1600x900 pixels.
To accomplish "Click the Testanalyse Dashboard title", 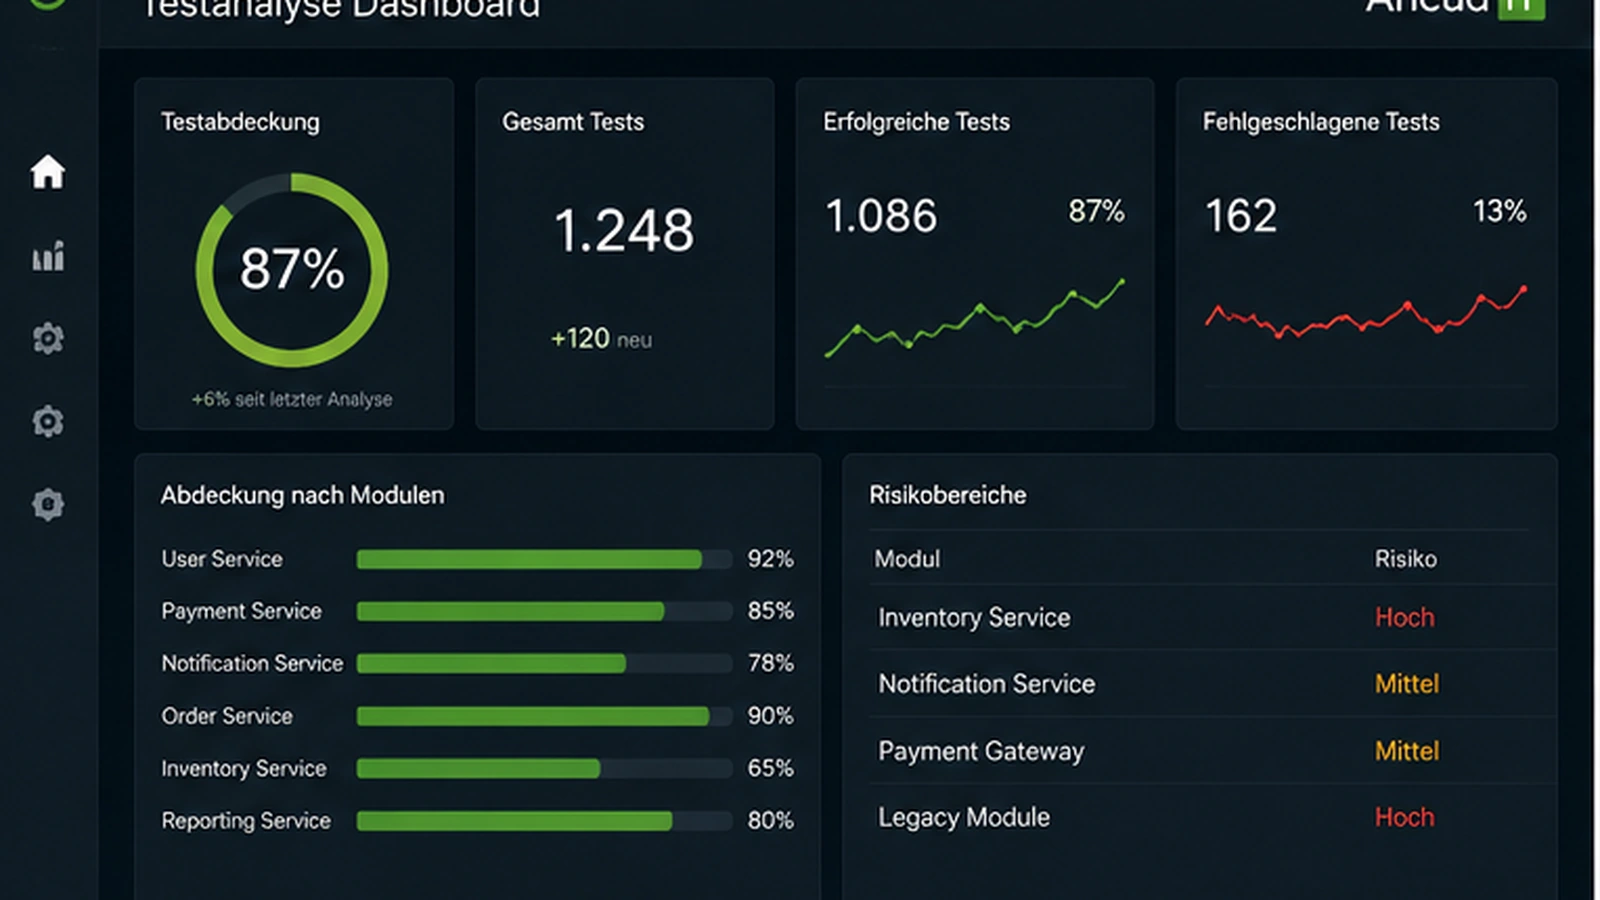I will [x=340, y=10].
